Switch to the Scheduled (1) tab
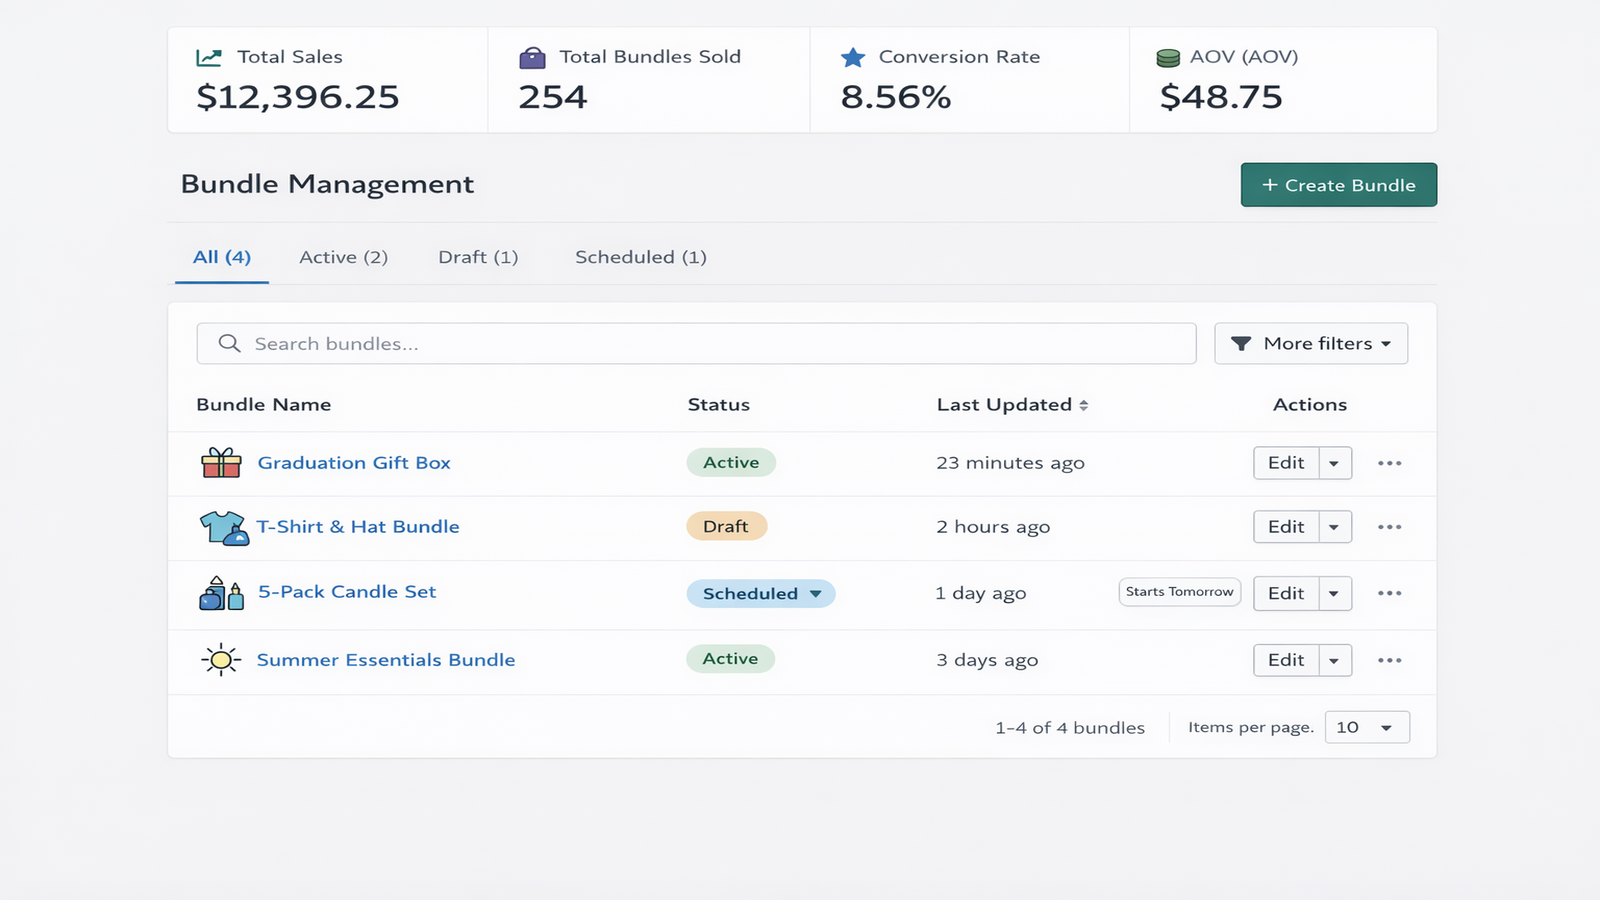This screenshot has width=1600, height=900. (x=641, y=257)
